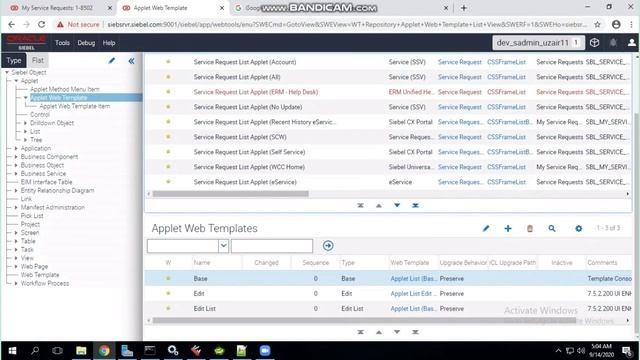Add new record with plus icon

coord(508,229)
